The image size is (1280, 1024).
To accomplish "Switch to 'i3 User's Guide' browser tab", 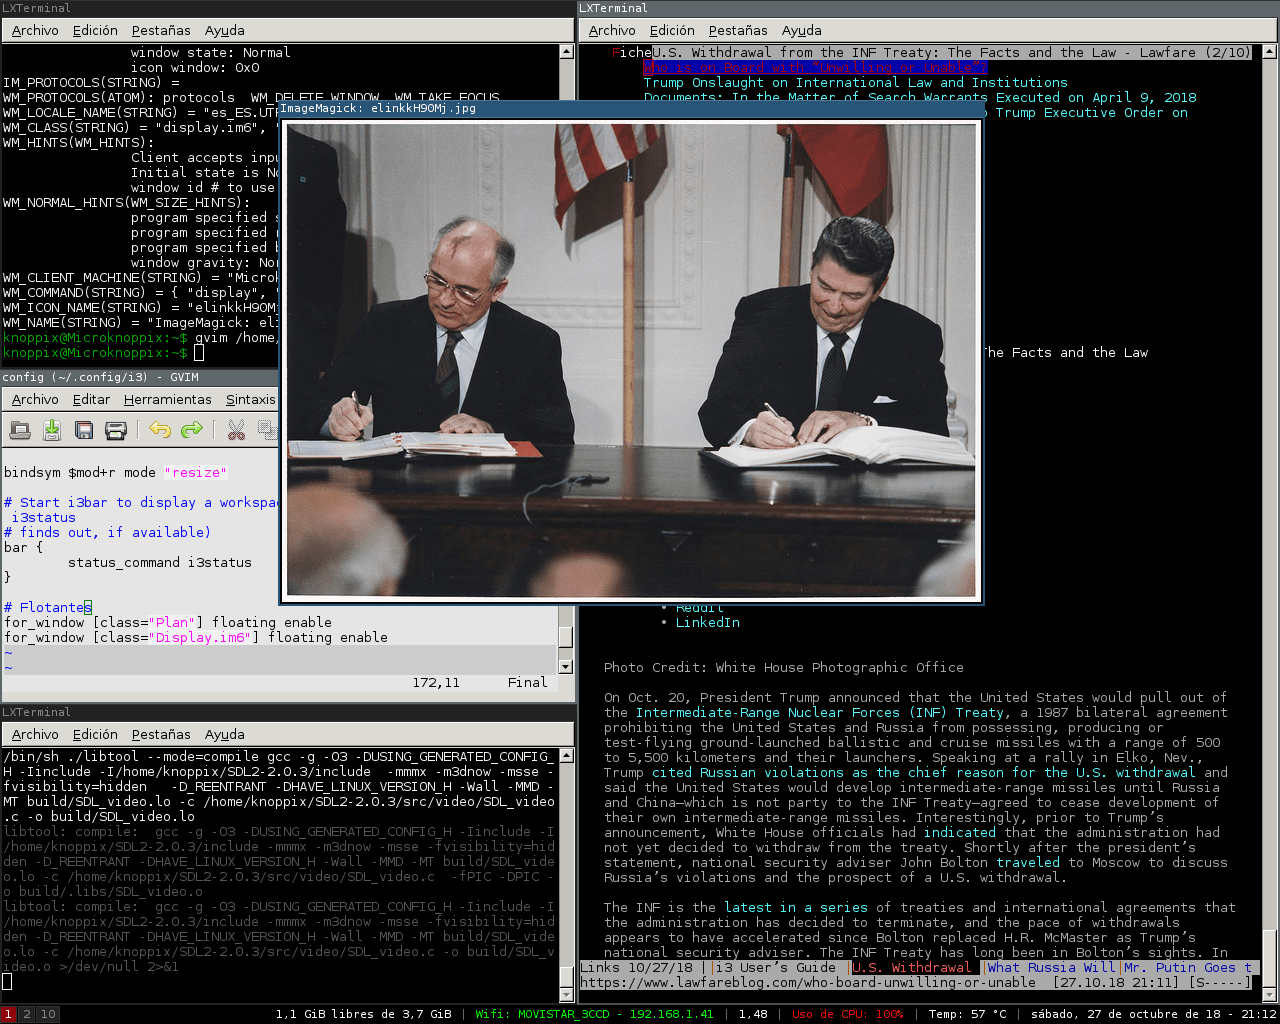I will [776, 968].
